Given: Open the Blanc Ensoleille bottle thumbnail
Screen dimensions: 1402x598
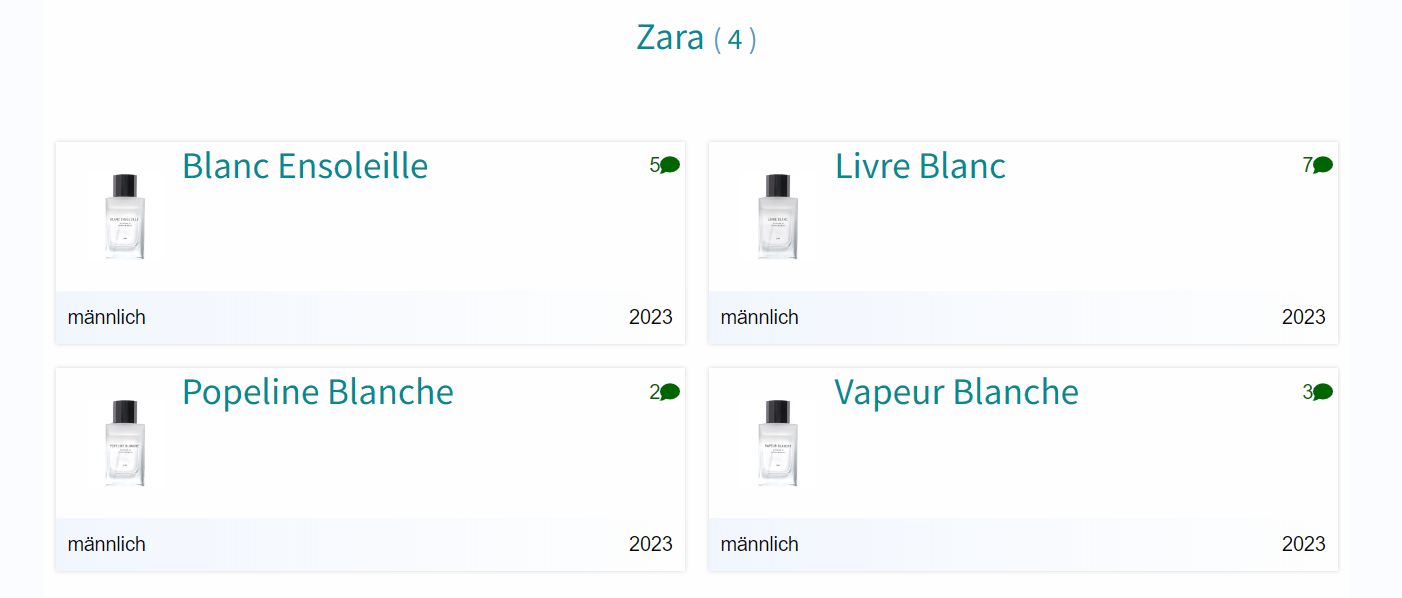Looking at the screenshot, I should tap(125, 216).
